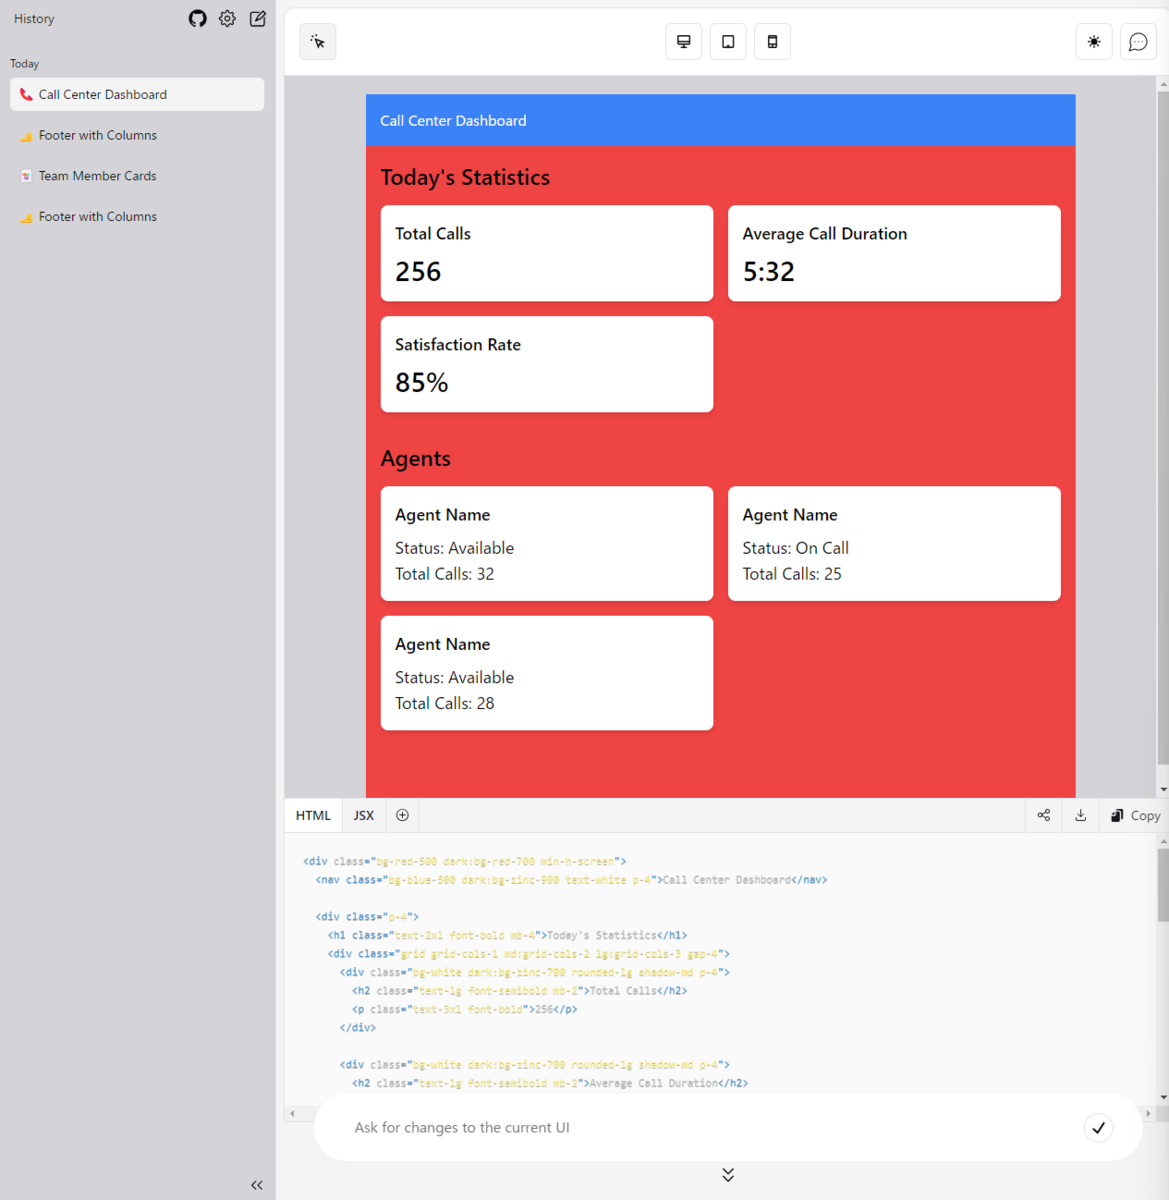
Task: Copy the code using the Copy button
Action: pos(1134,815)
